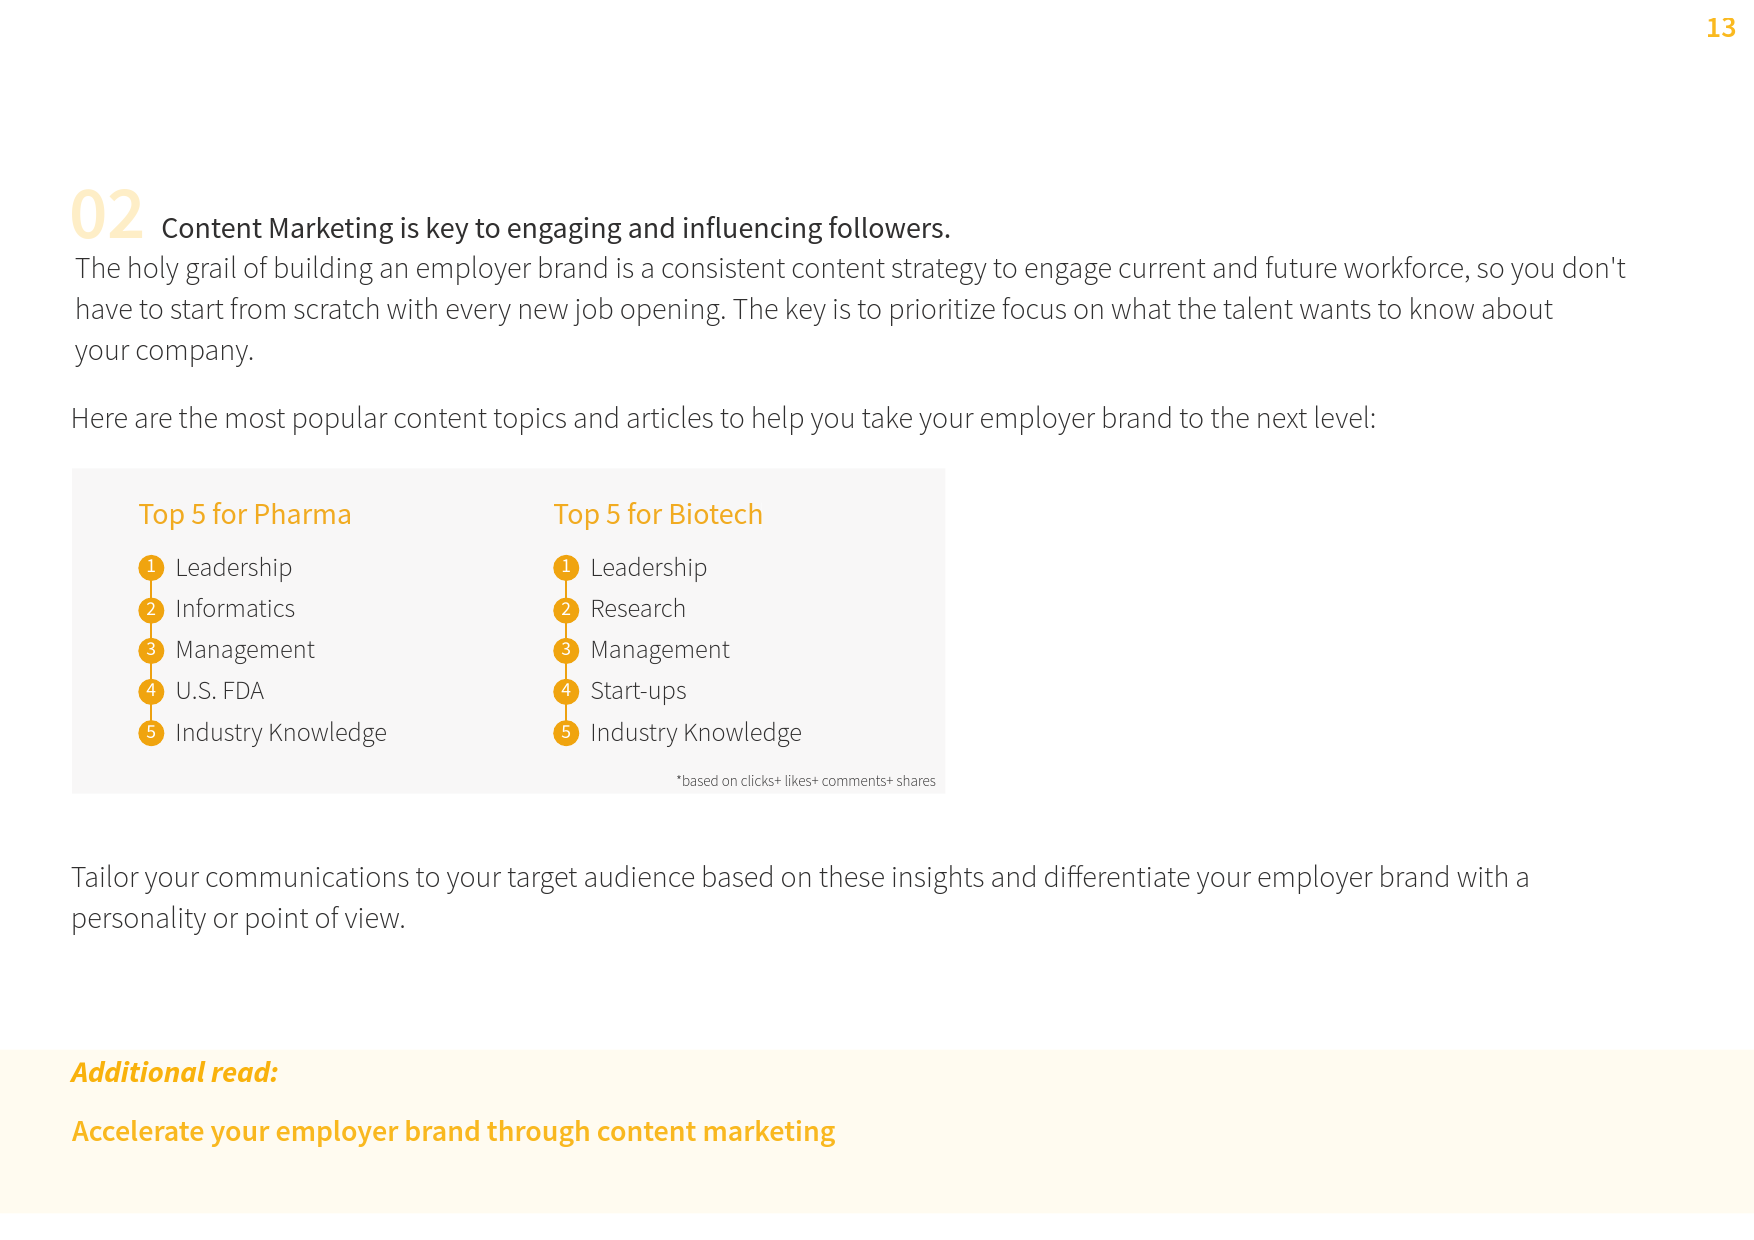Click the Pharma number 1 Leadership bullet
The width and height of the screenshot is (1754, 1240).
(151, 568)
